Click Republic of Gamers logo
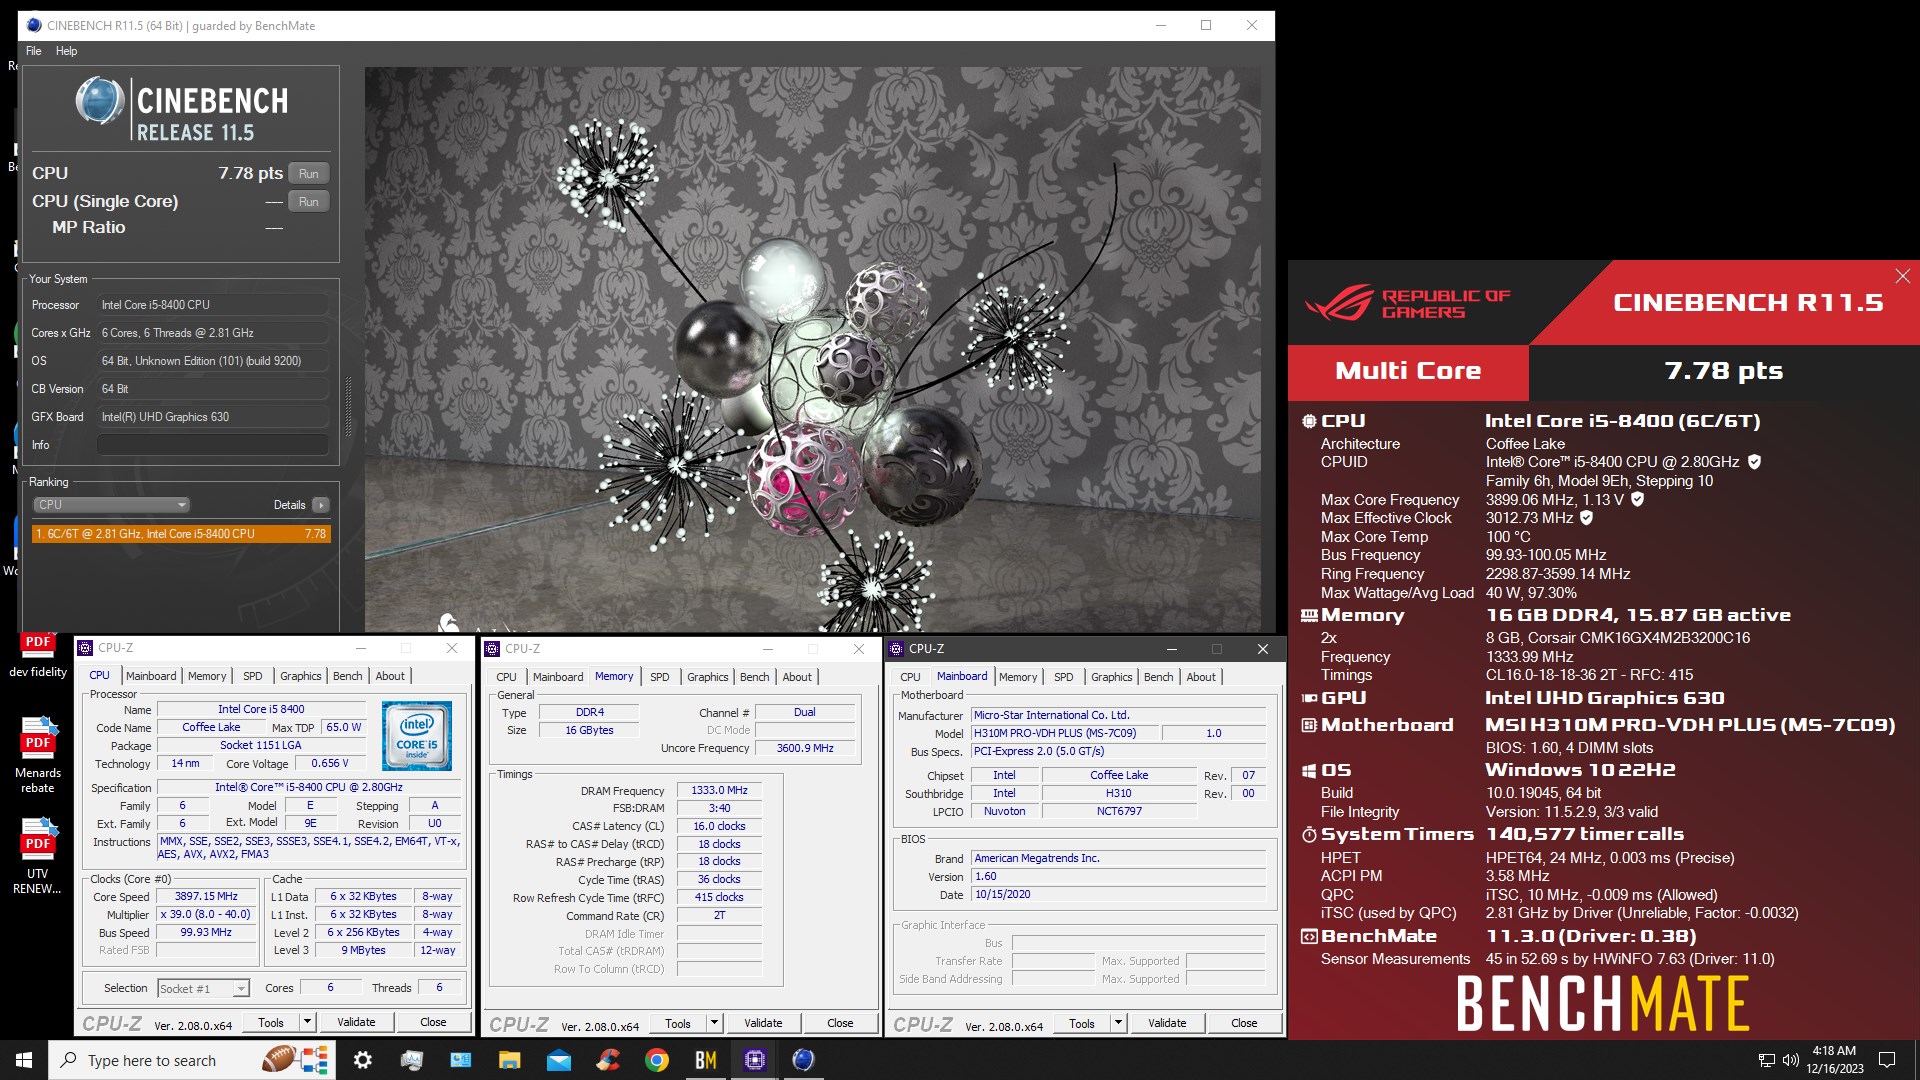1920x1080 pixels. coord(1408,303)
